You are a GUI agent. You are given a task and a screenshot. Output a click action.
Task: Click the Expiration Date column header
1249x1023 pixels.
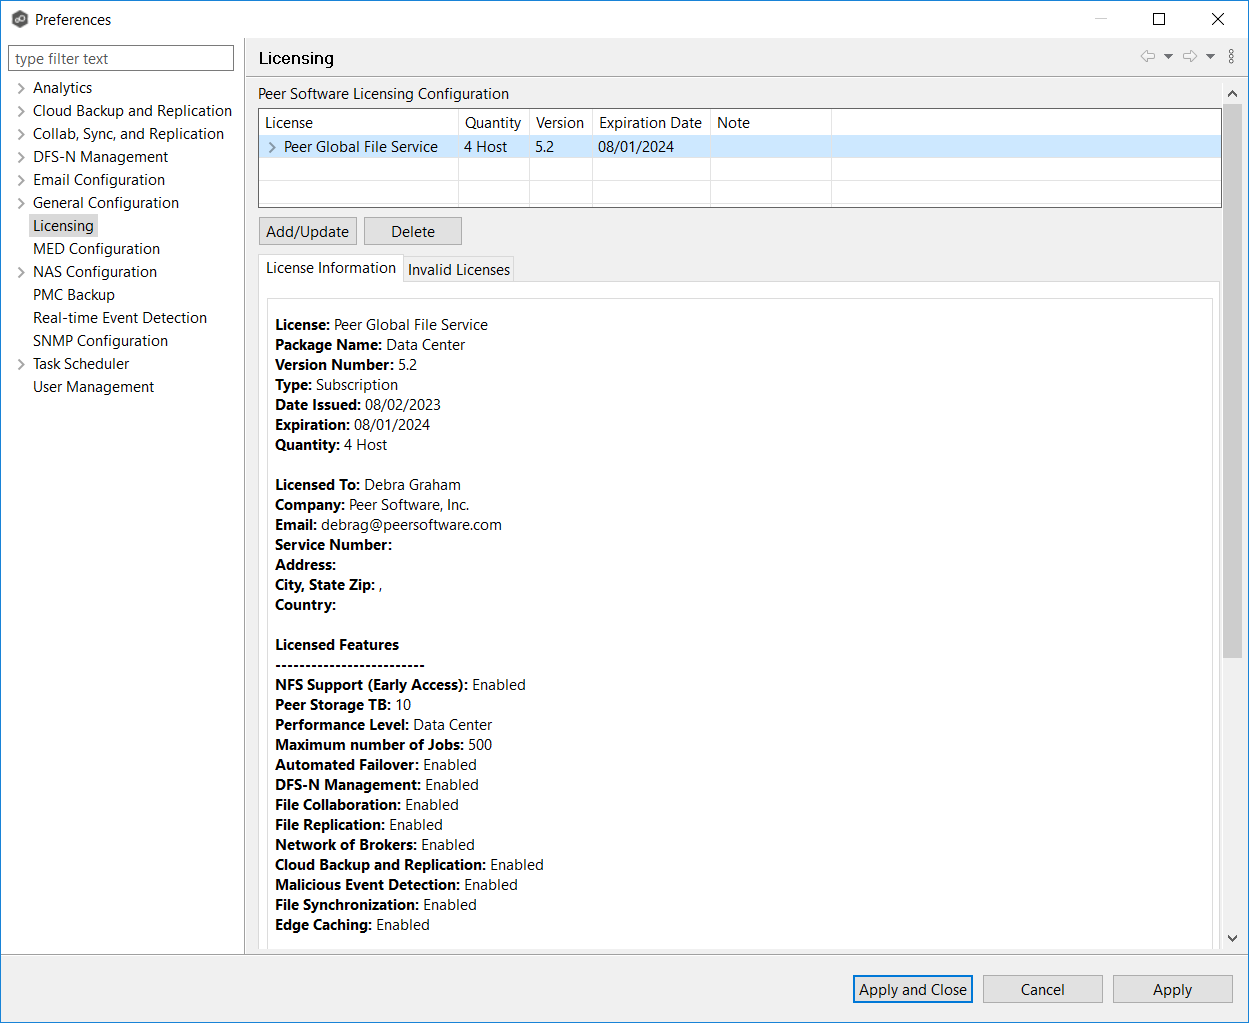click(x=650, y=123)
